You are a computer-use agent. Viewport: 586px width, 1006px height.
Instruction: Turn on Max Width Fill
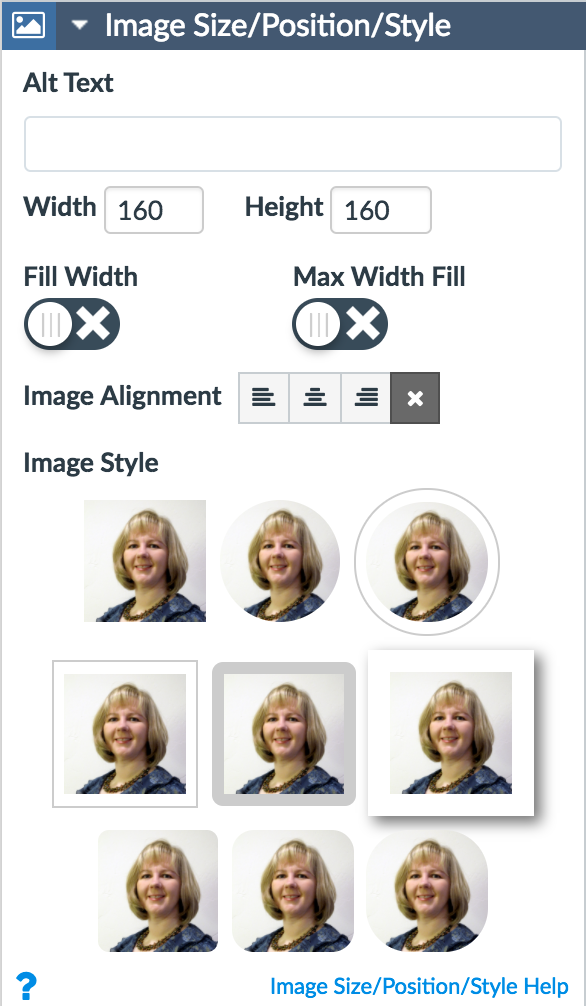pos(339,324)
